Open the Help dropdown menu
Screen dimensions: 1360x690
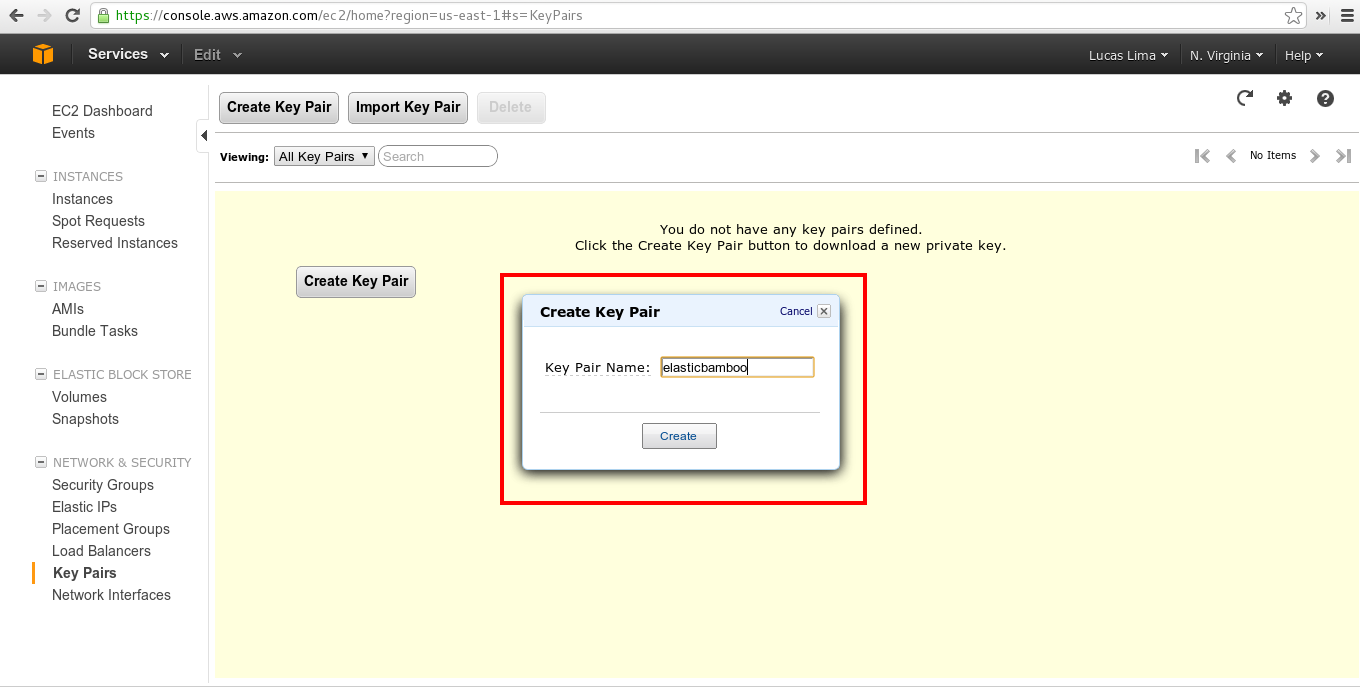pyautogui.click(x=1304, y=55)
